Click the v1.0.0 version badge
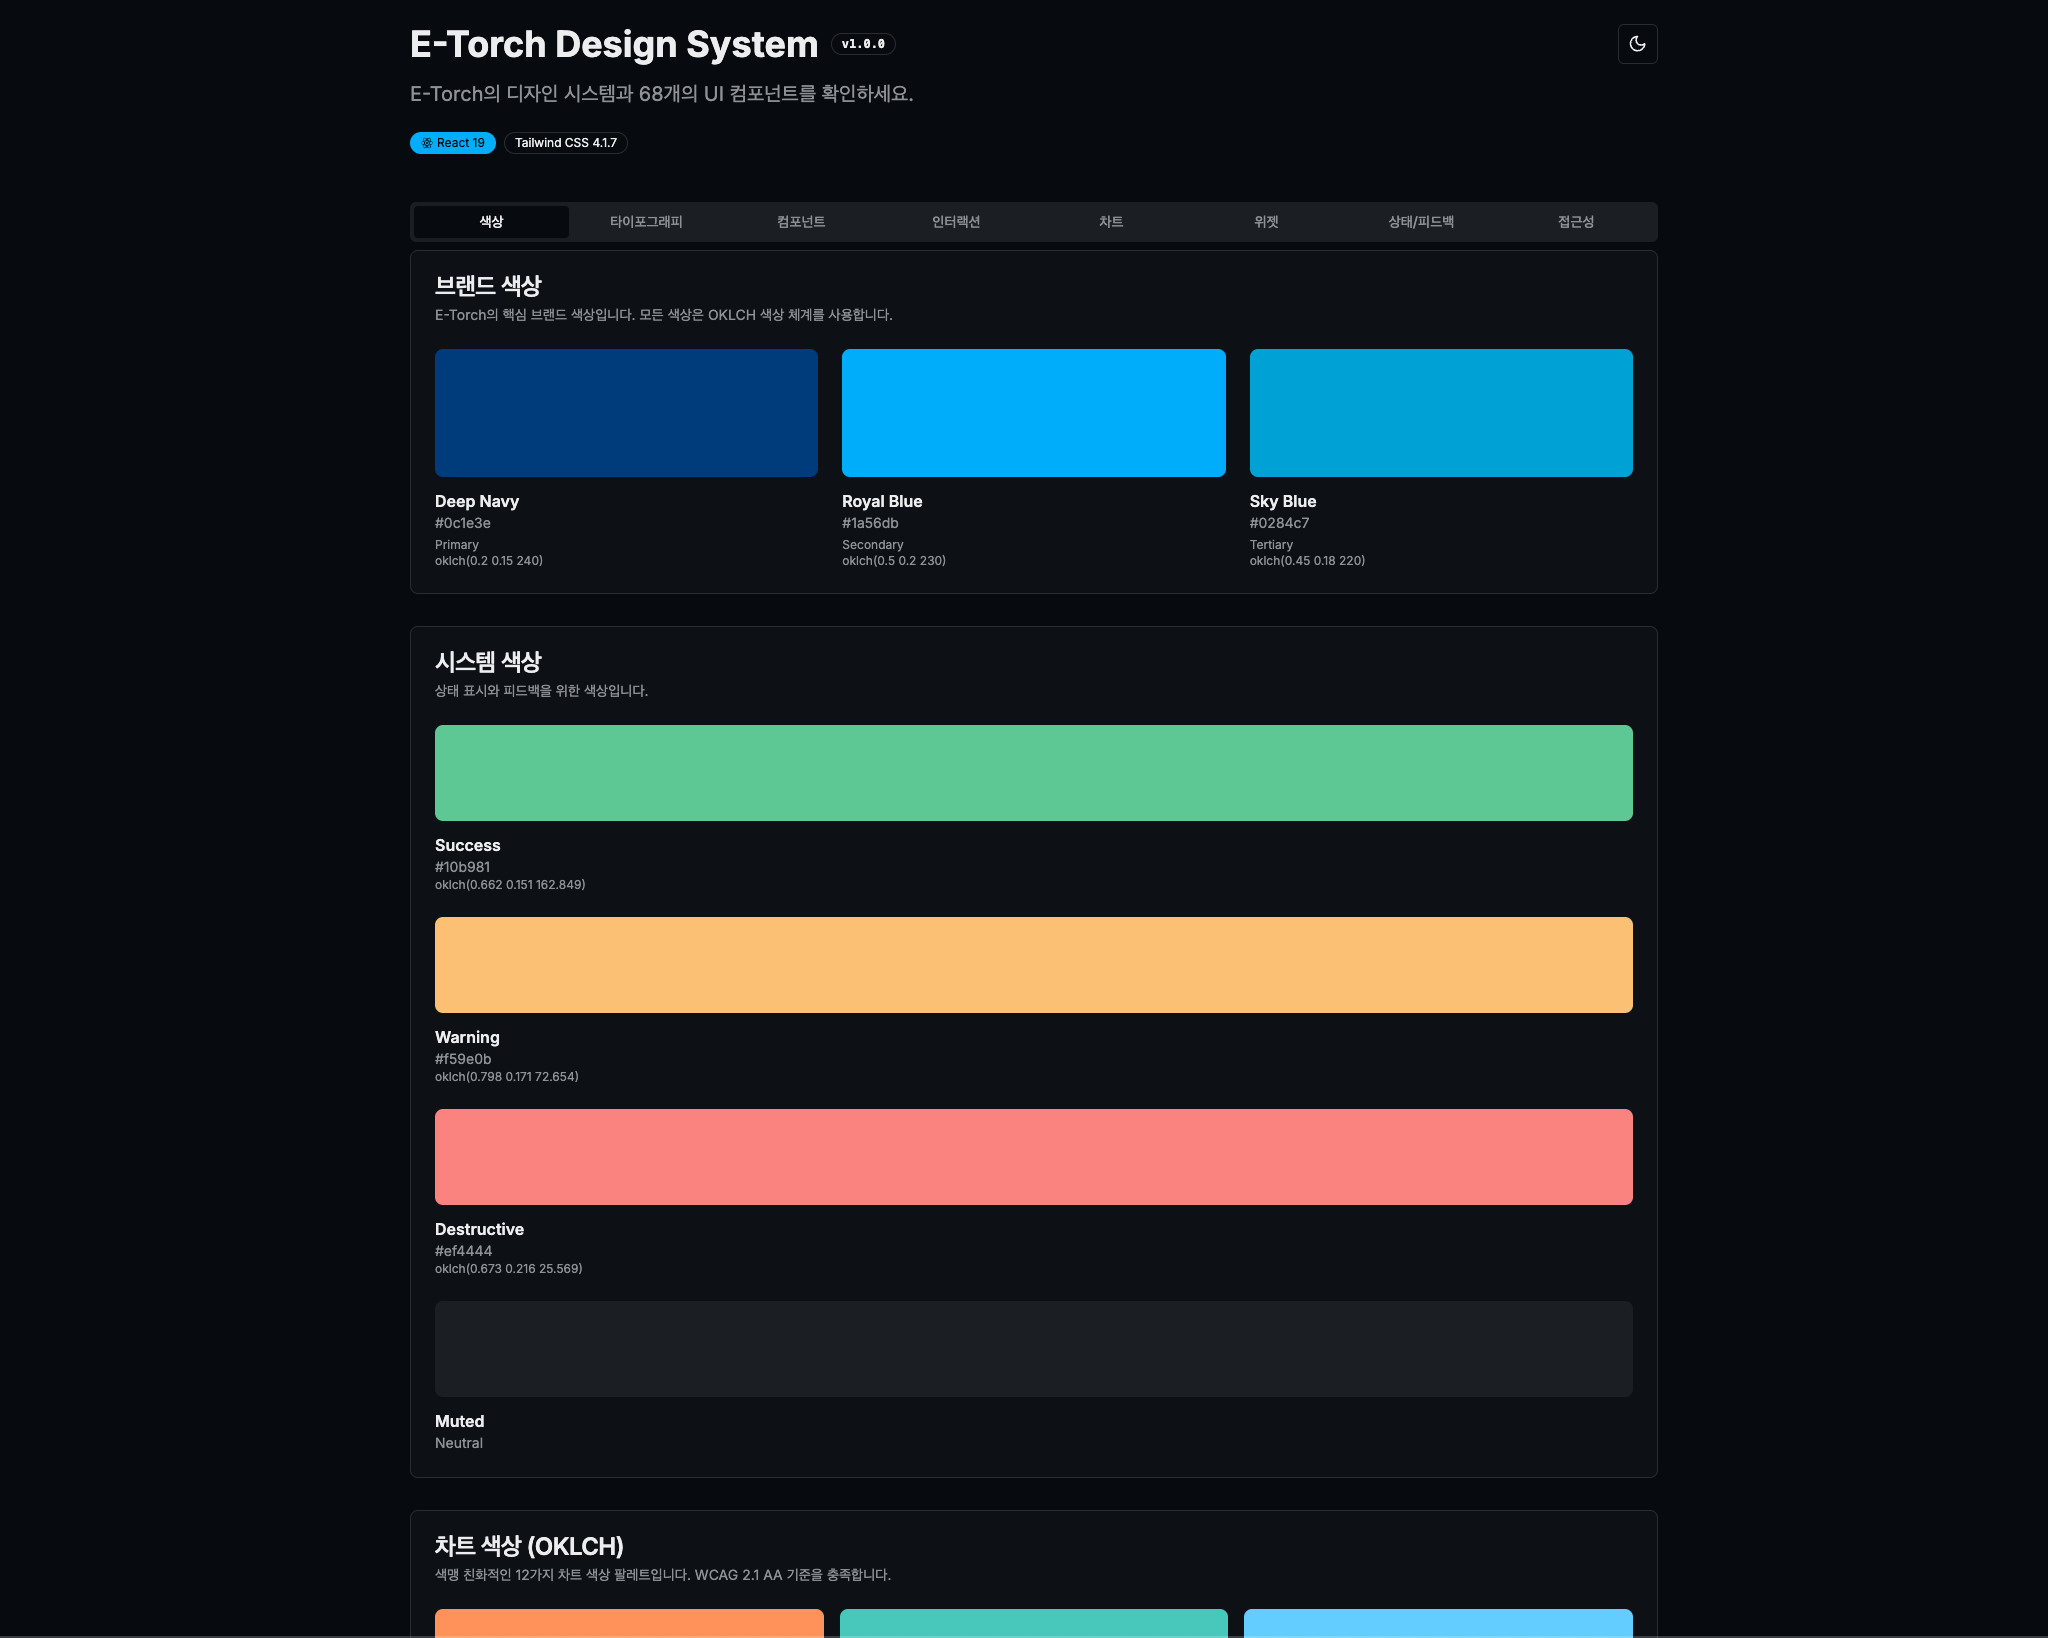 coord(863,44)
